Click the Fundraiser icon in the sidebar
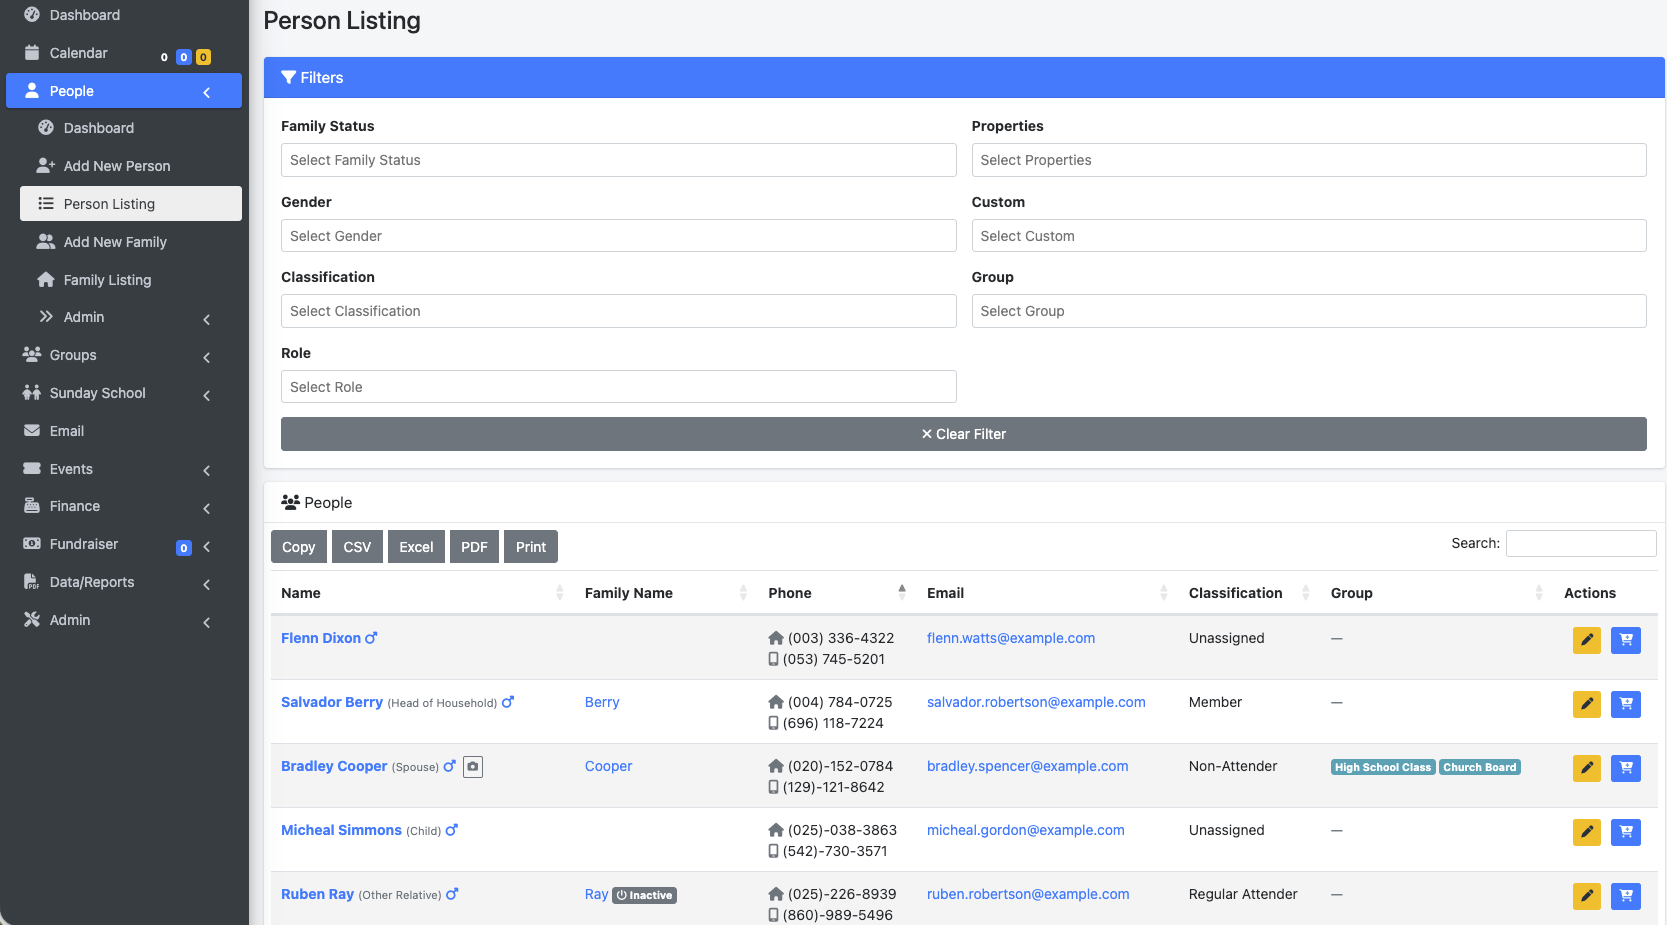 tap(33, 543)
